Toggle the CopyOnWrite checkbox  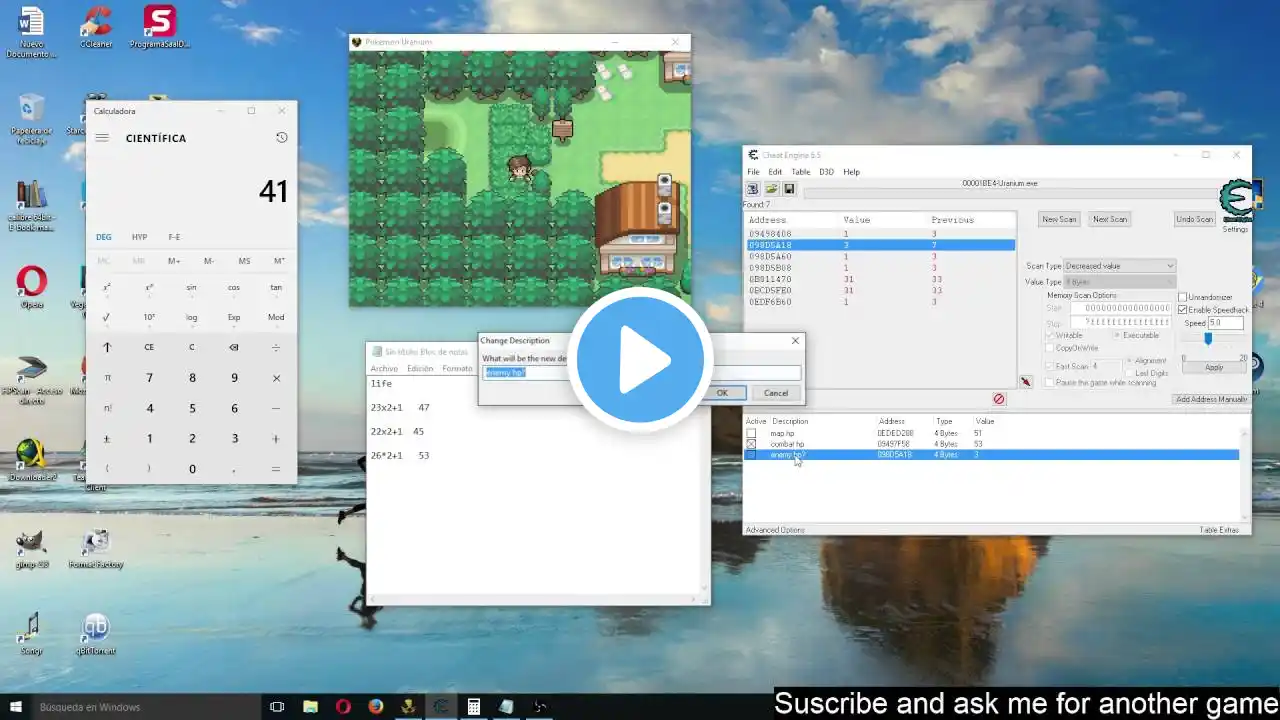coord(1050,348)
